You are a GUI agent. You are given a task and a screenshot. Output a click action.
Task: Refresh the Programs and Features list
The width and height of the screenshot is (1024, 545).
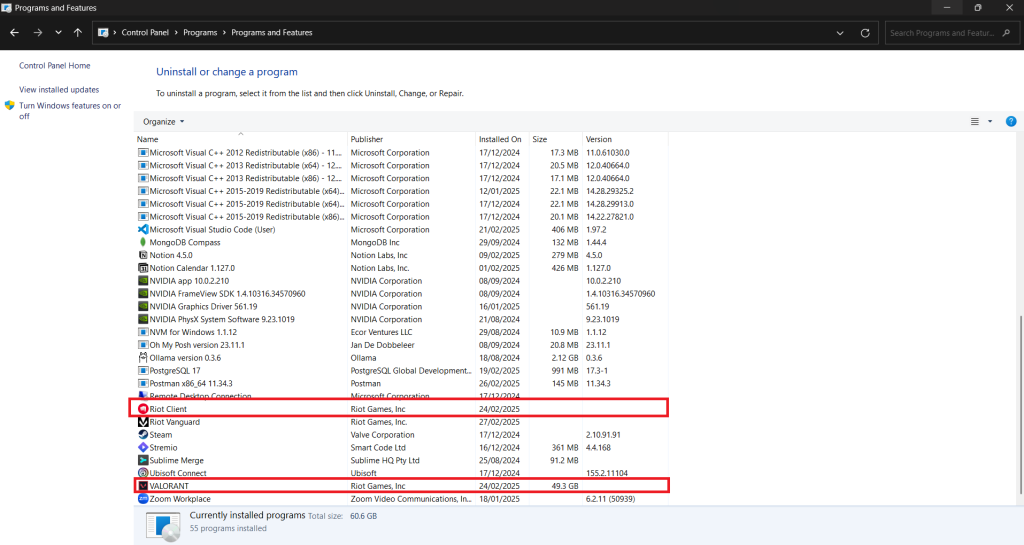[x=865, y=33]
